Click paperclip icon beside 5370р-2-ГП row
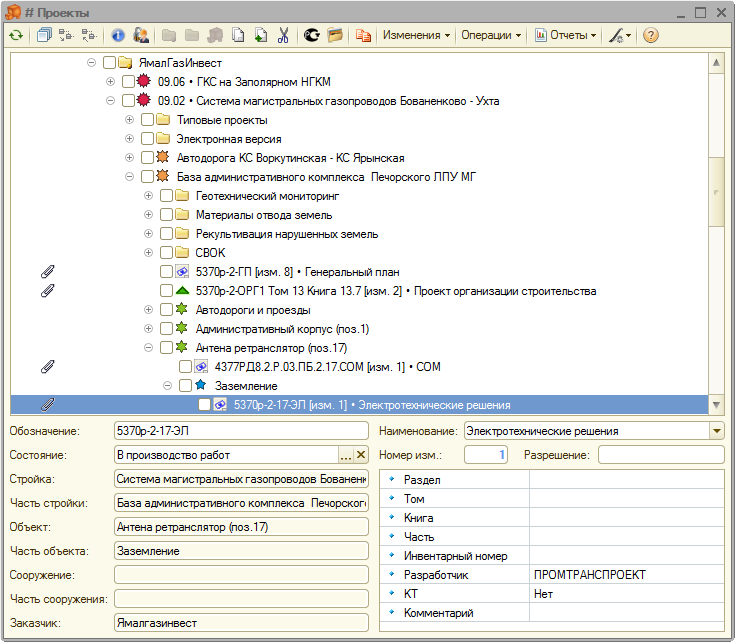This screenshot has height=642, width=735. coord(47,272)
